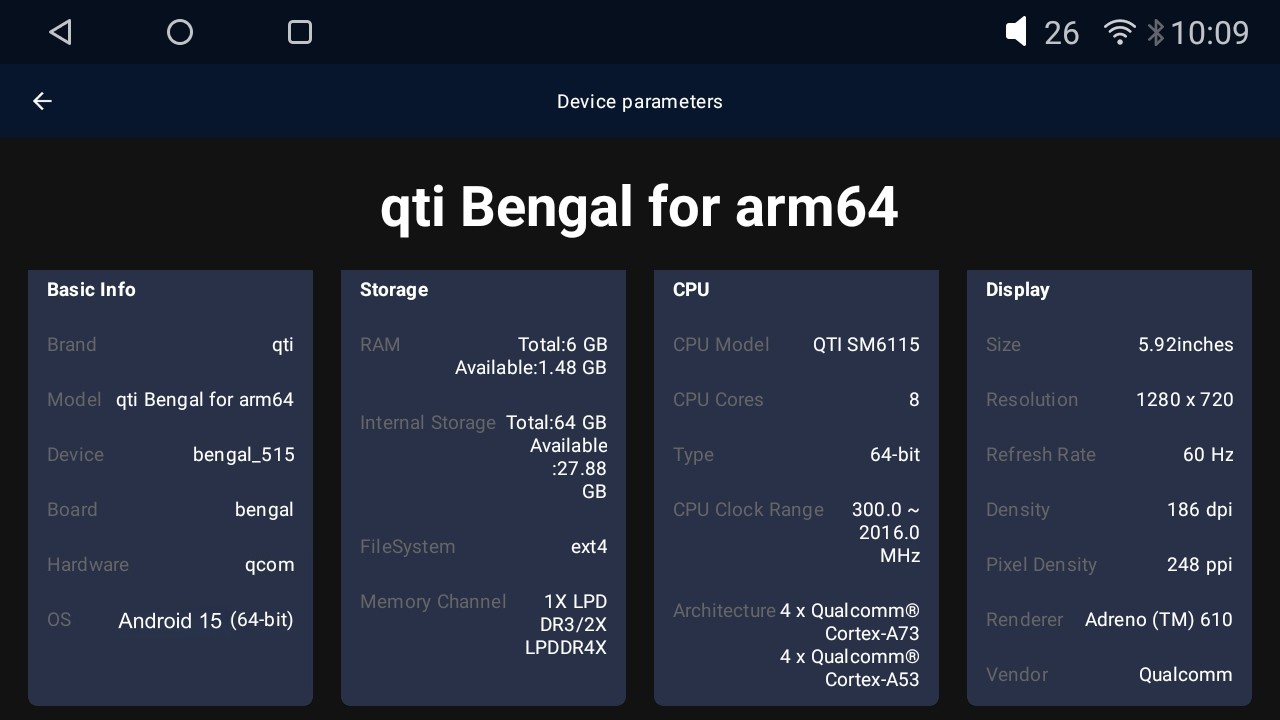Tap the Bluetooth status icon

[x=1156, y=33]
